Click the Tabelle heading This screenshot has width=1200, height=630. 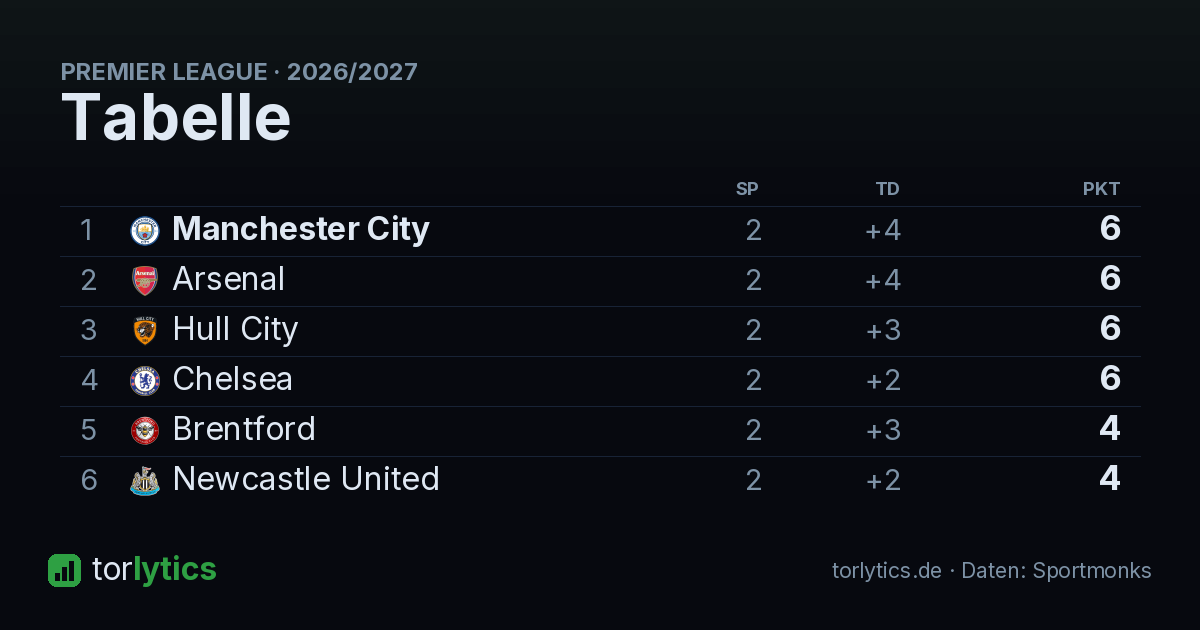tap(176, 118)
